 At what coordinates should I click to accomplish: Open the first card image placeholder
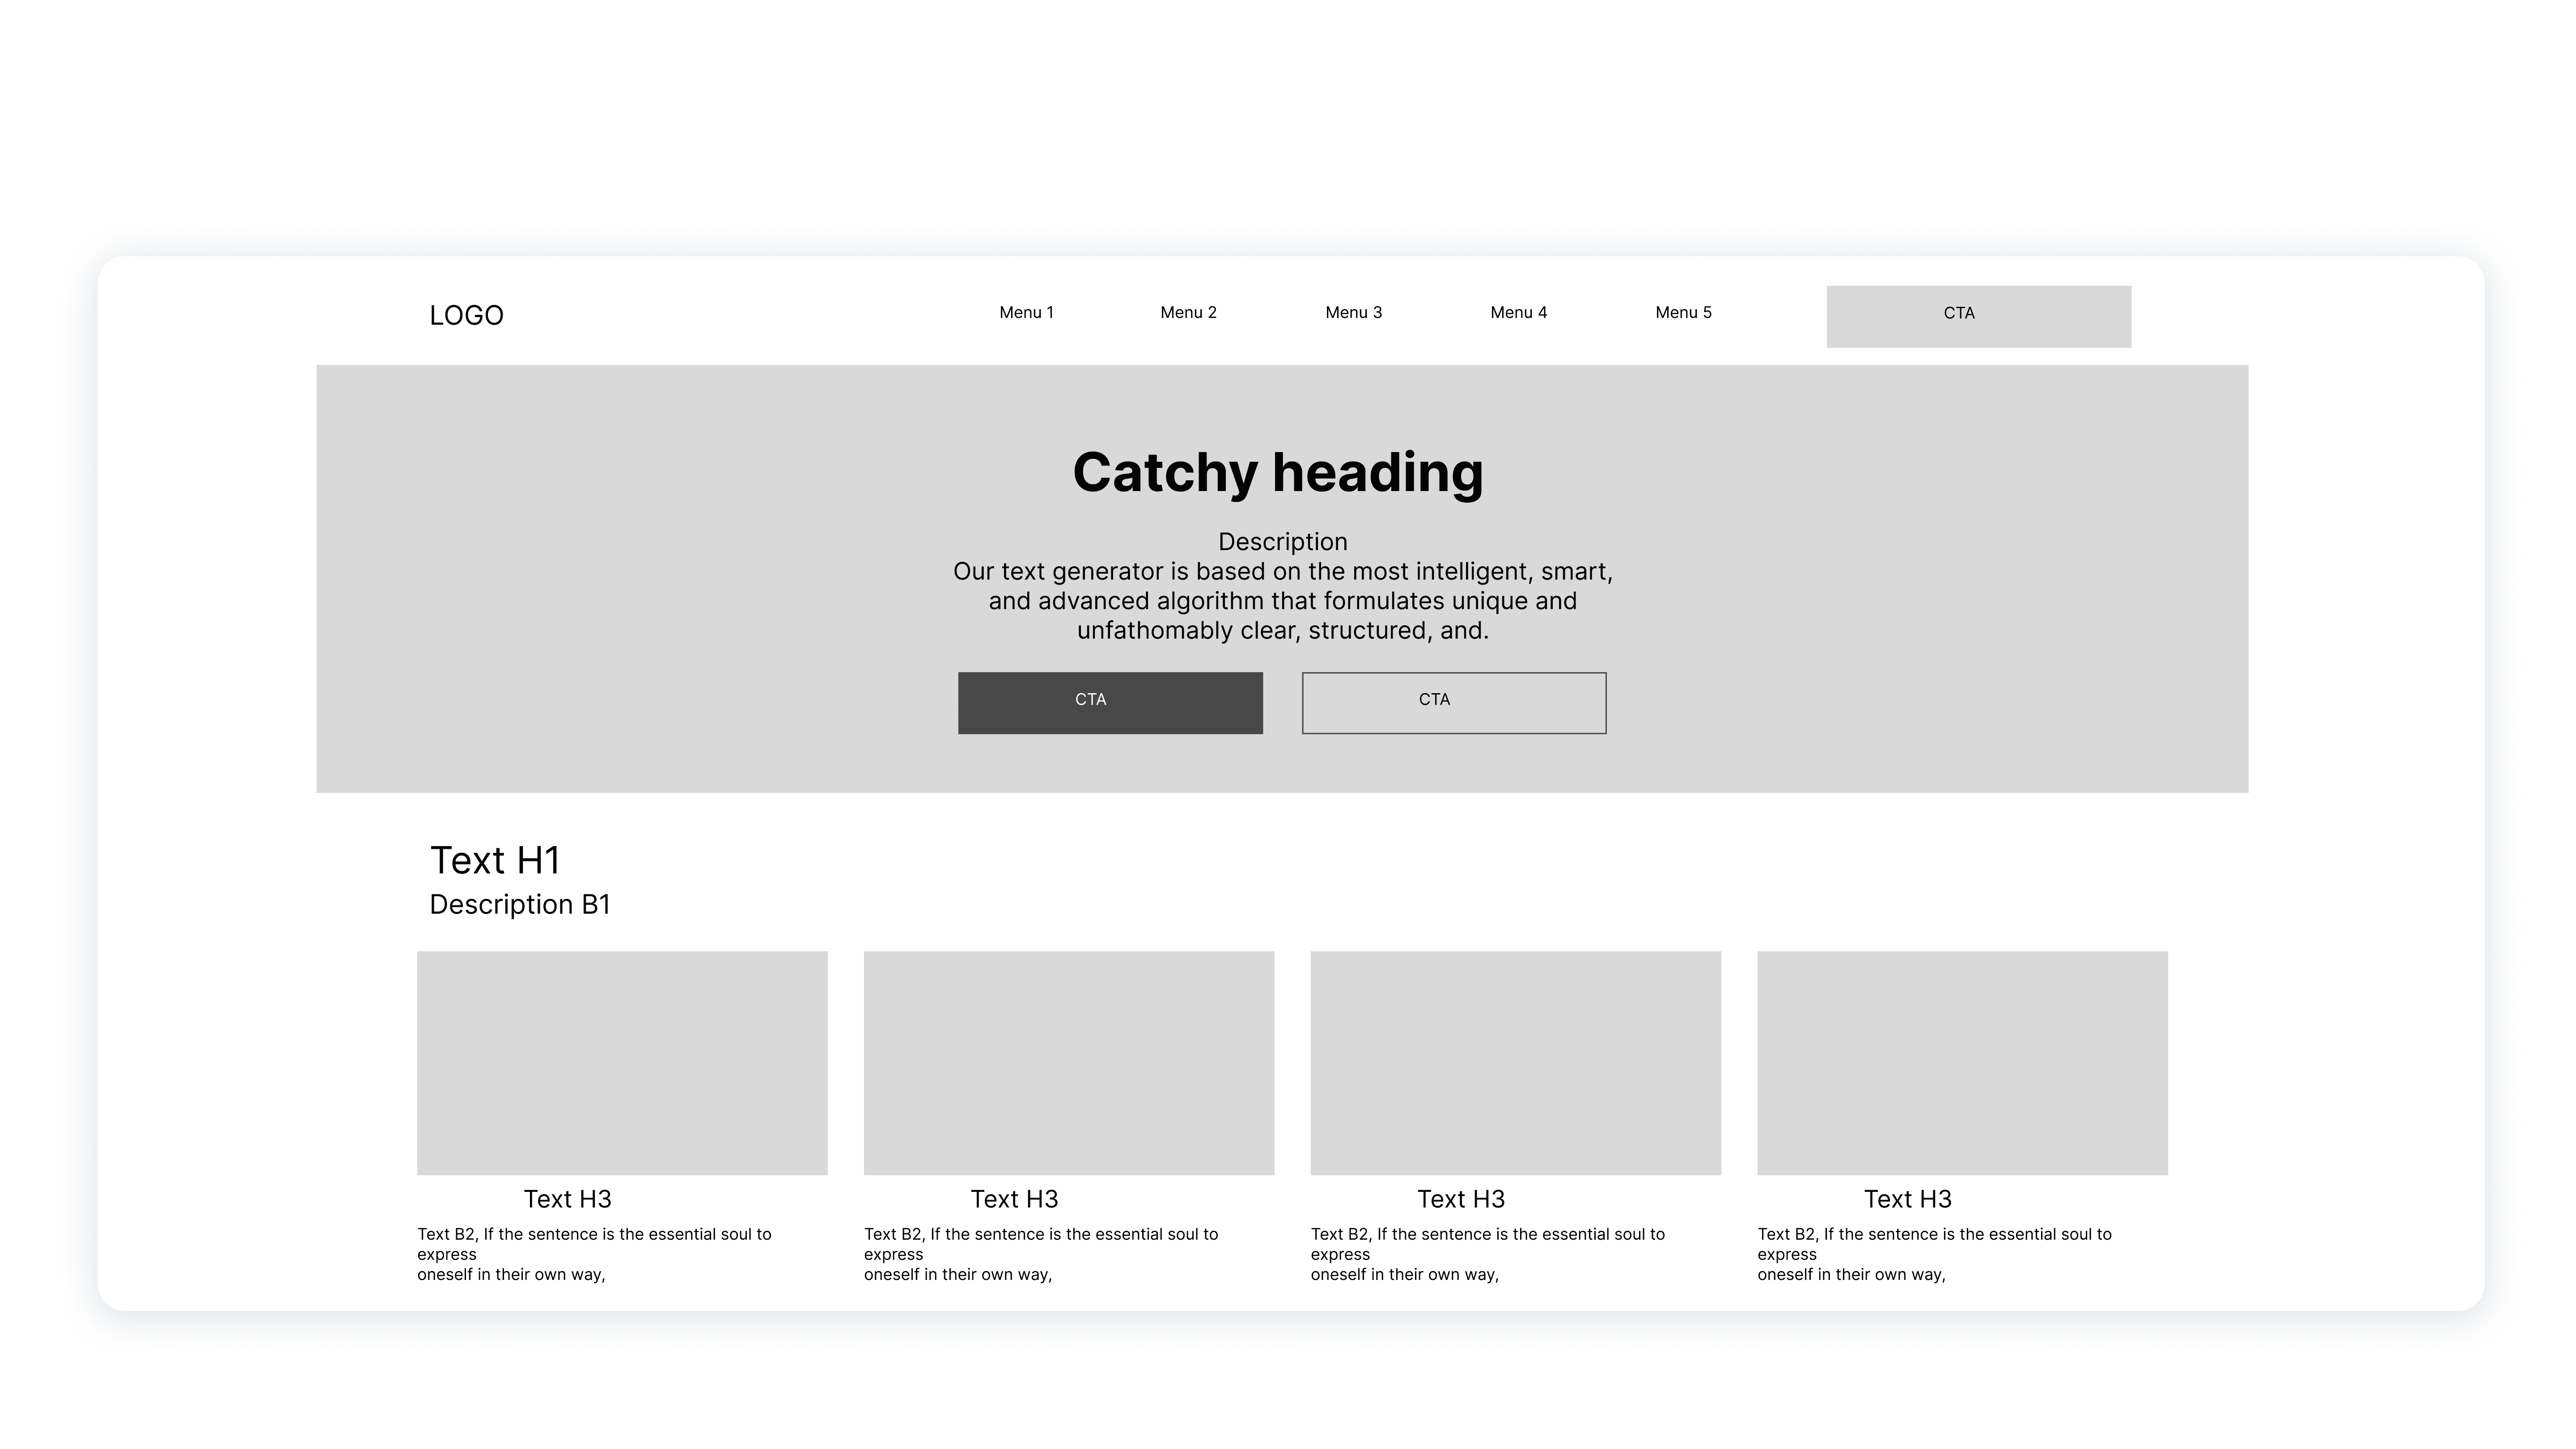[622, 1062]
